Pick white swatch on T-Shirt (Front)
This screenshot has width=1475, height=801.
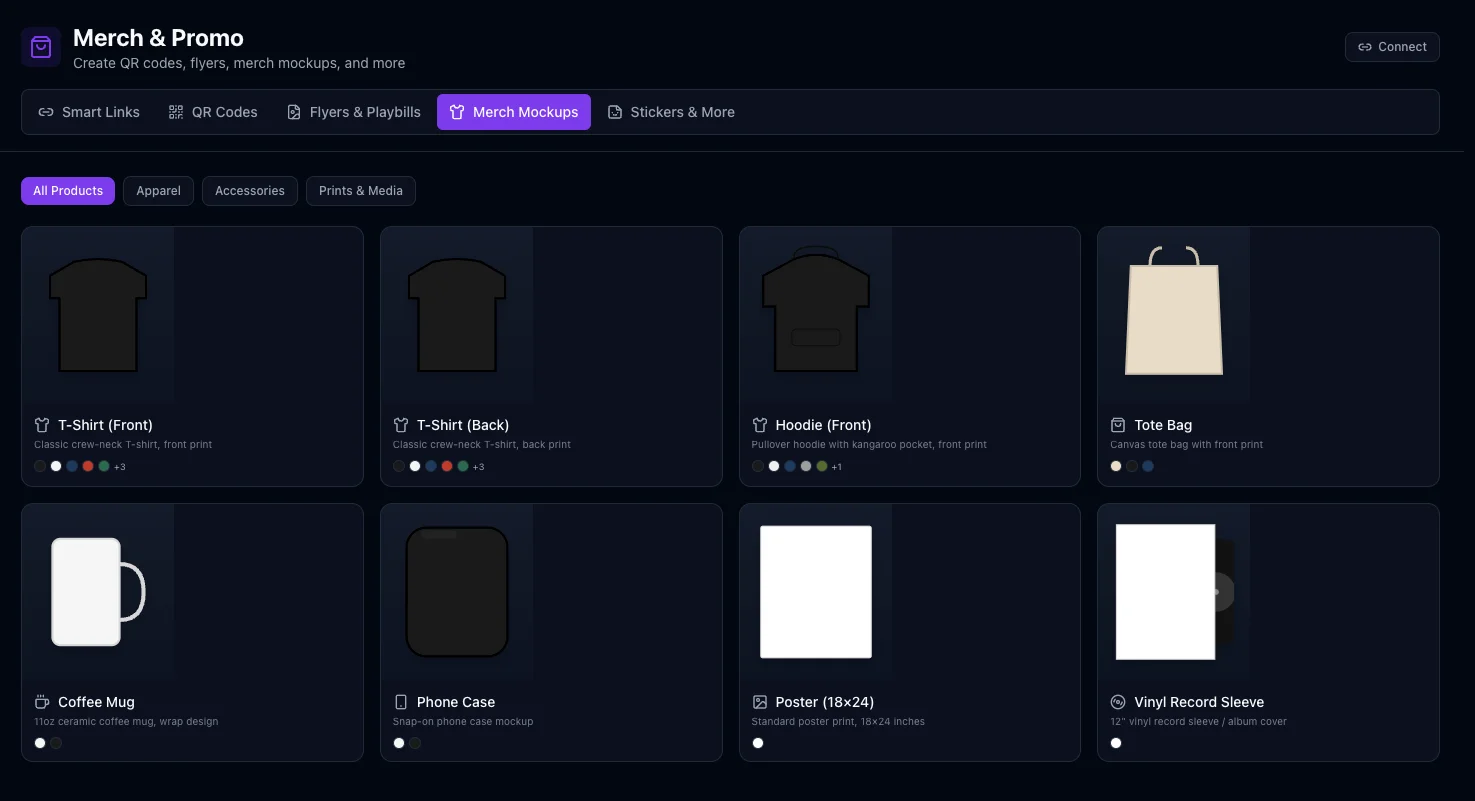56,466
